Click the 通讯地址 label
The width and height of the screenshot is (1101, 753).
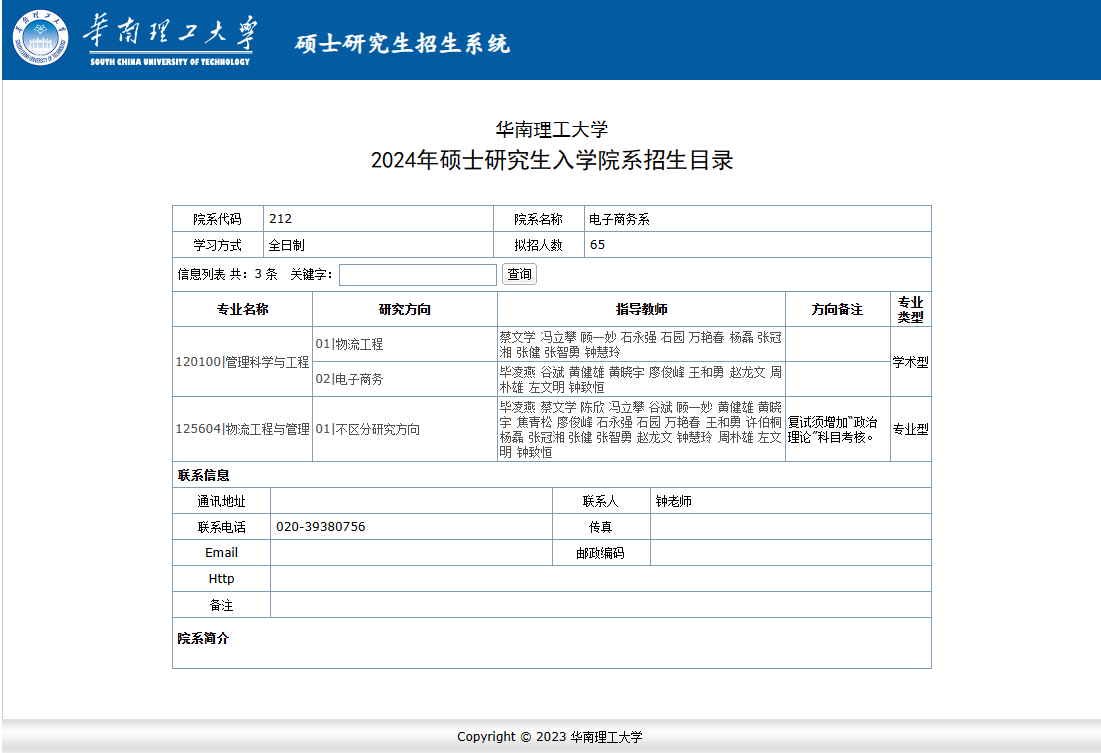point(221,501)
